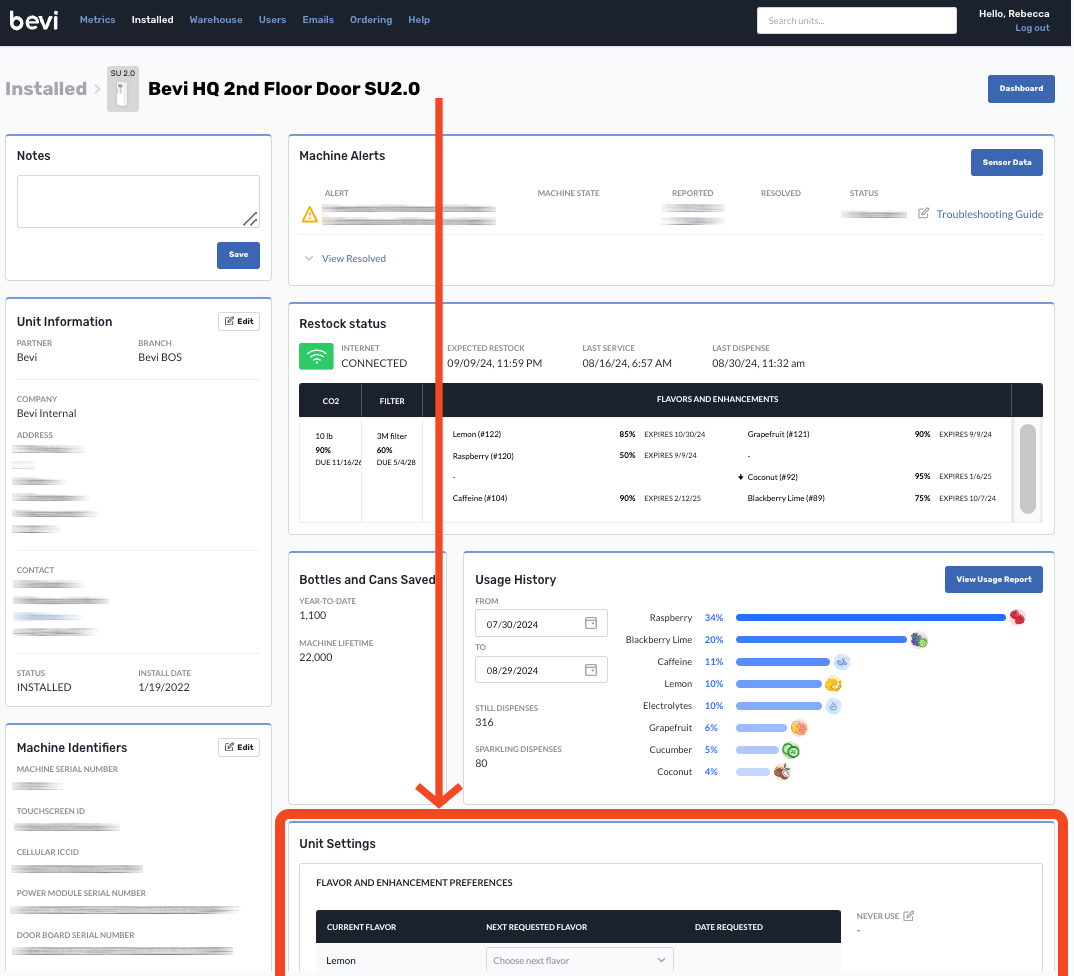Screen dimensions: 1074x976
Task: Go to Ordering
Action: click(x=371, y=20)
